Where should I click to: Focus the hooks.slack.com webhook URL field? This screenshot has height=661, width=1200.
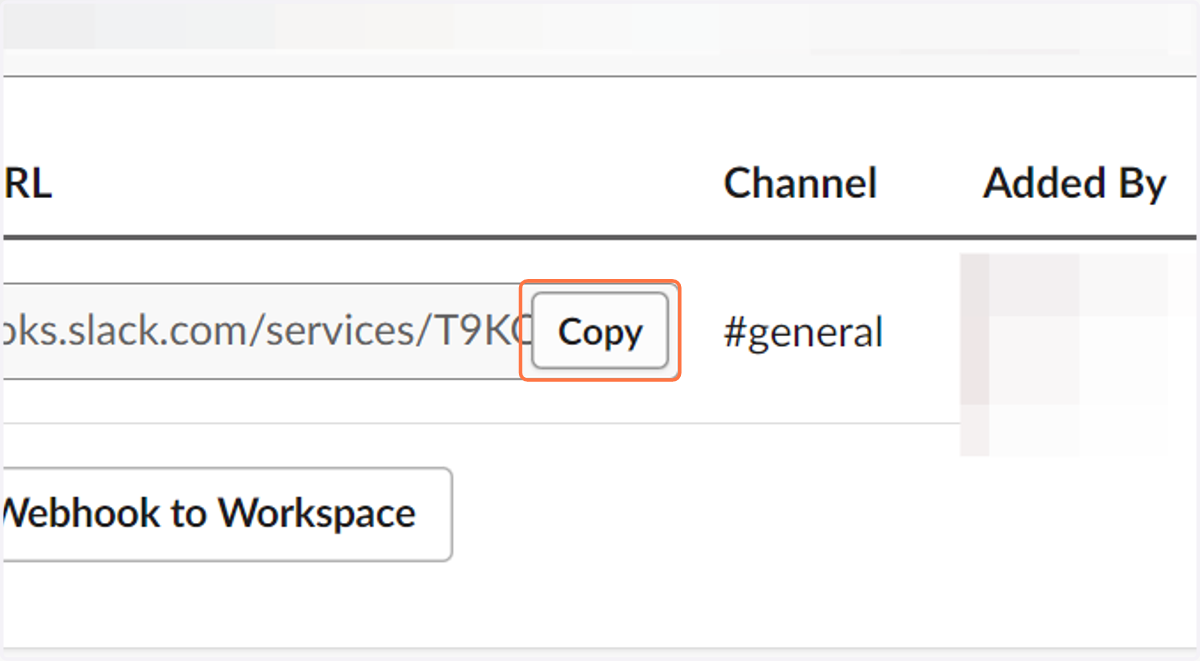coord(265,331)
